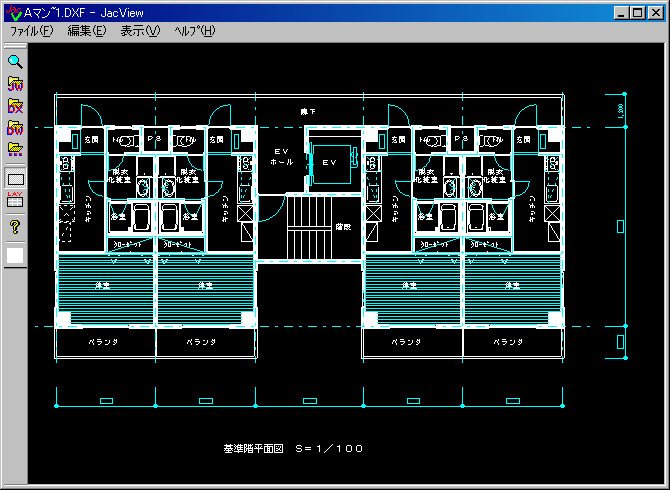
Task: Open the ヘルプ(H) menu
Action: (194, 31)
